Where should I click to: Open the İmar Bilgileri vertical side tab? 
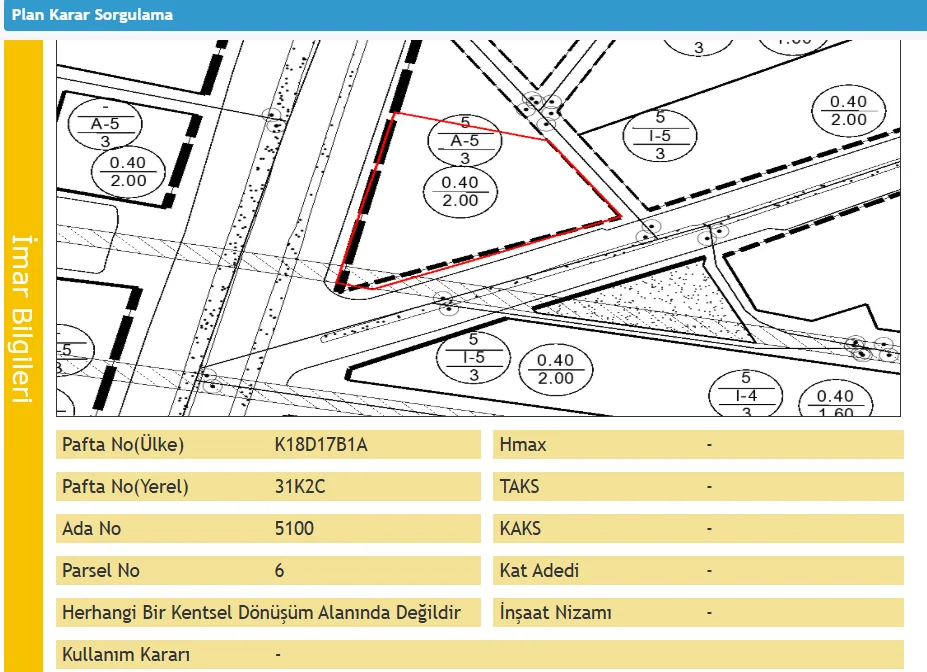23,320
